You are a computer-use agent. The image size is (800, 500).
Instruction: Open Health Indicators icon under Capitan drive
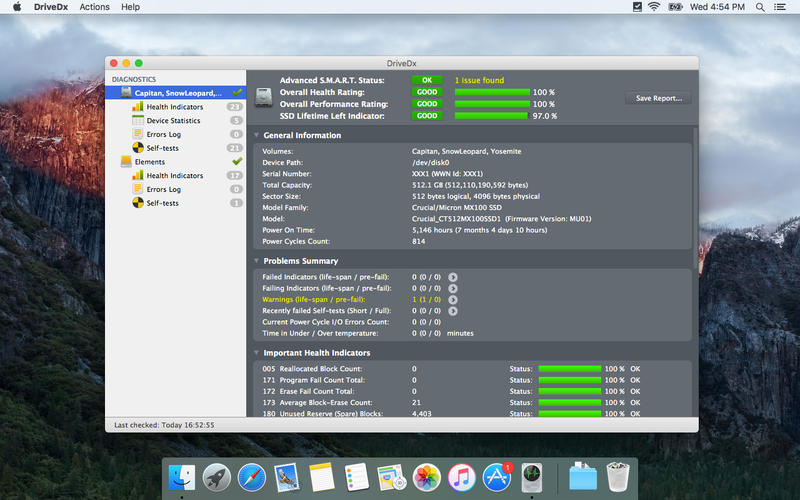[138, 106]
